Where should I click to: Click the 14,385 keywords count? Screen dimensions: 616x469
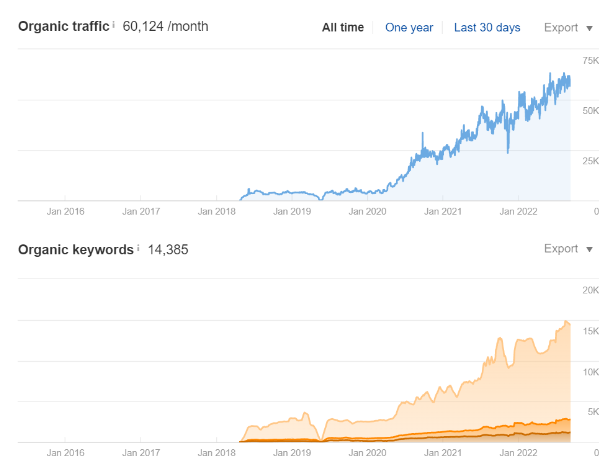[x=167, y=249]
